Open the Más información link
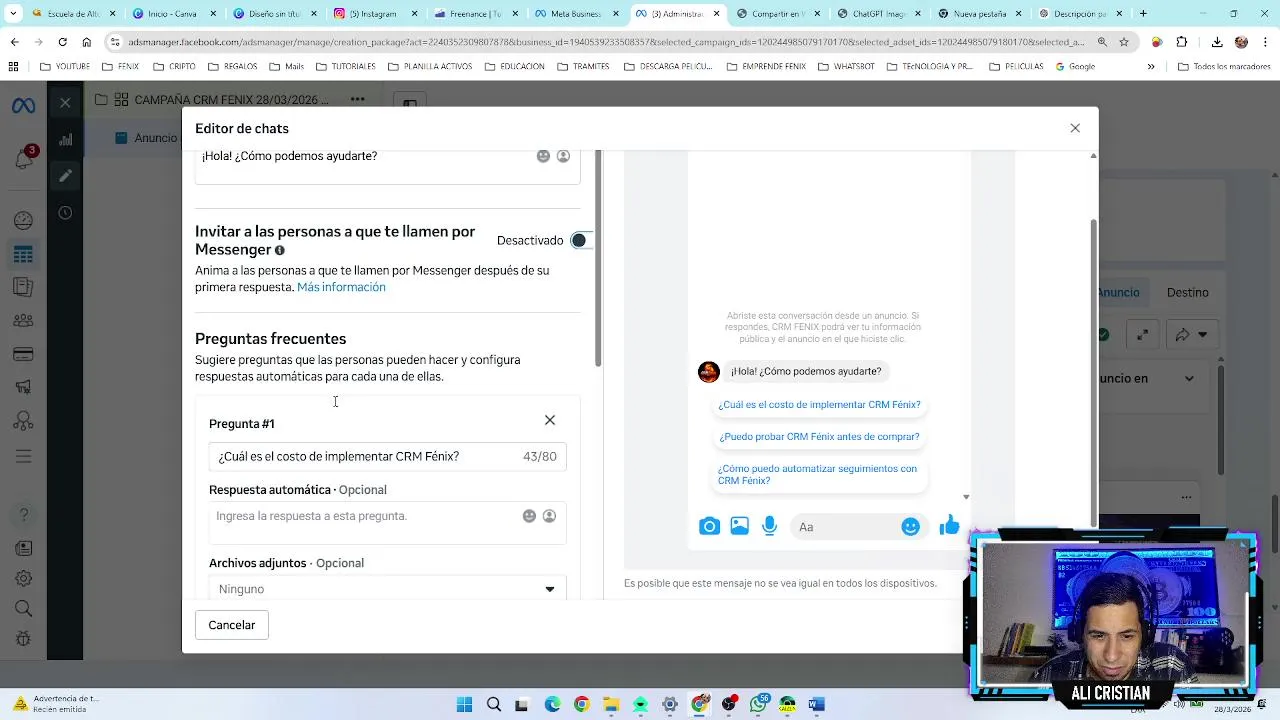 tap(341, 287)
